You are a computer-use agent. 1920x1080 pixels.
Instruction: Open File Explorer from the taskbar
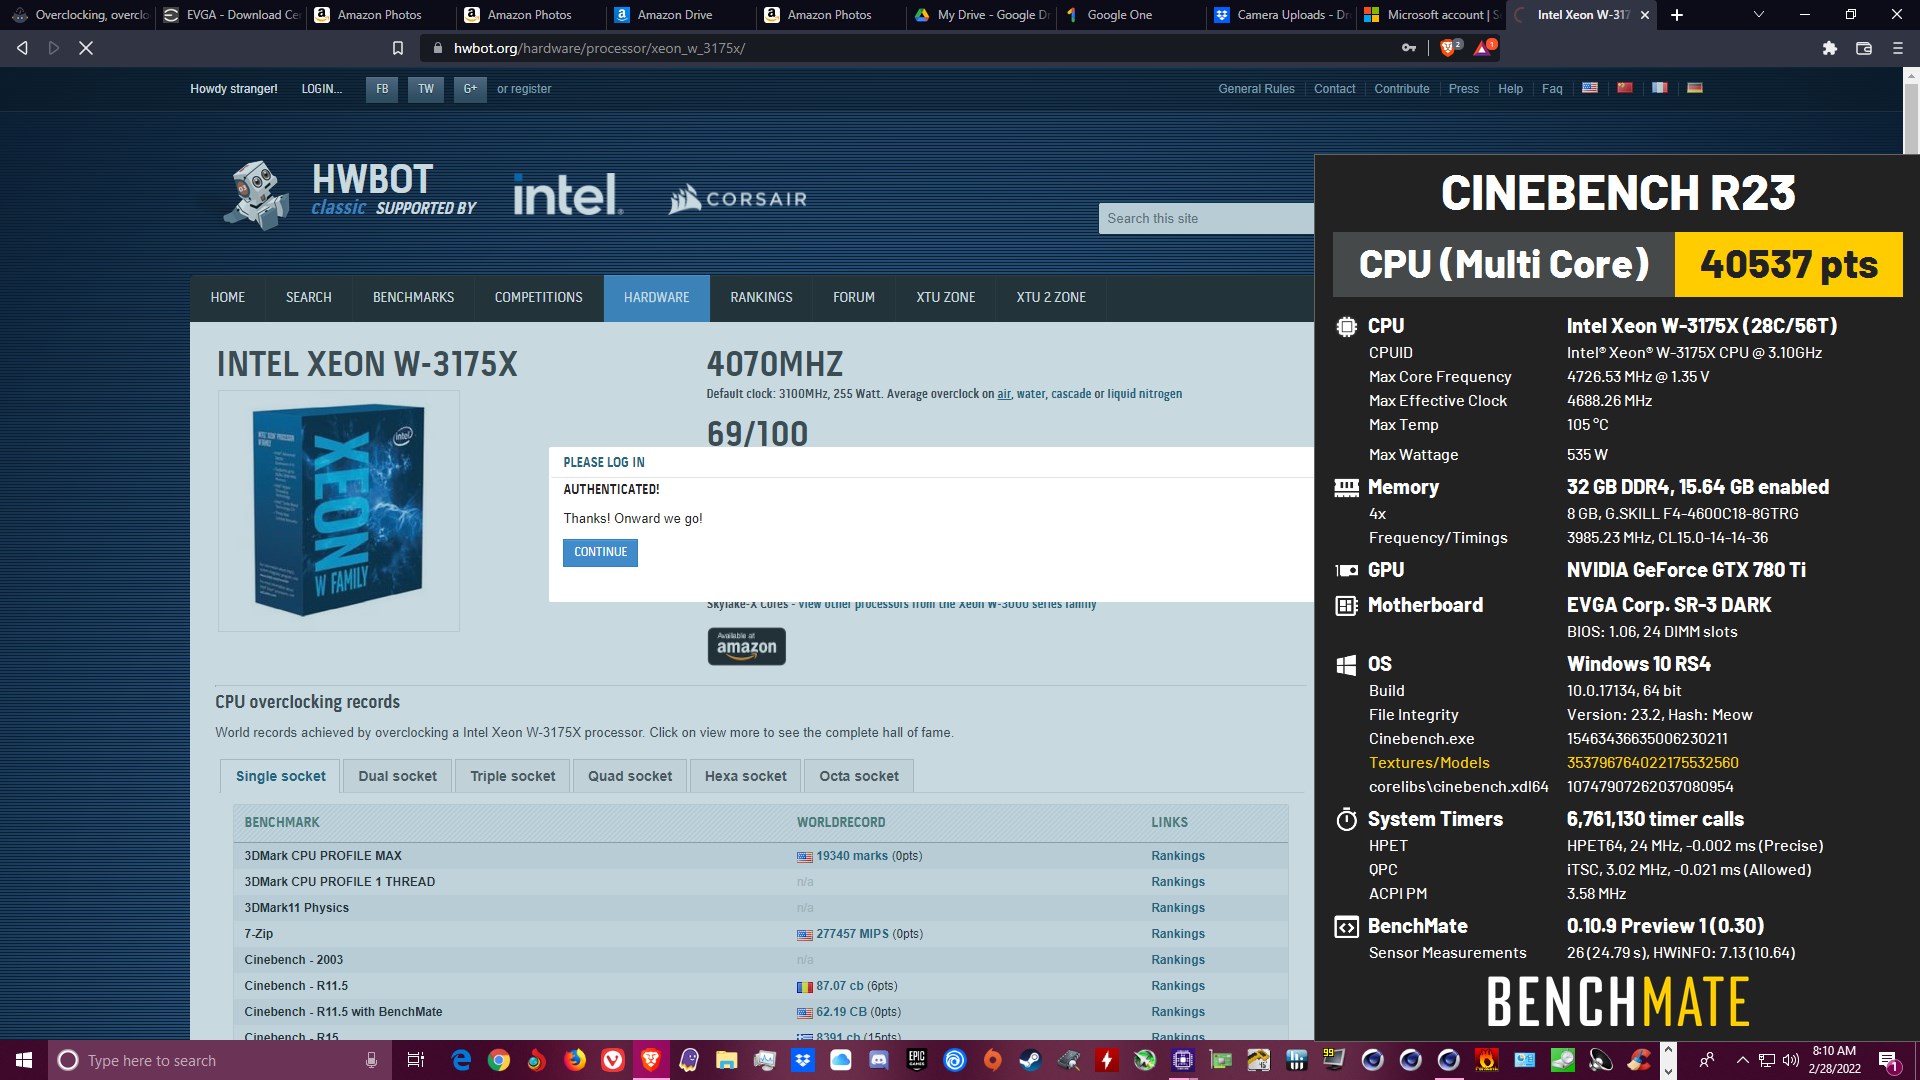coord(727,1060)
